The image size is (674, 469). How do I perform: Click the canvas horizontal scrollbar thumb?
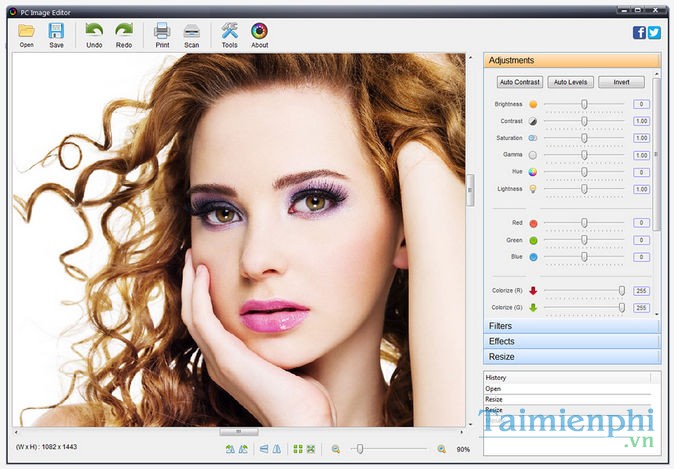point(239,432)
